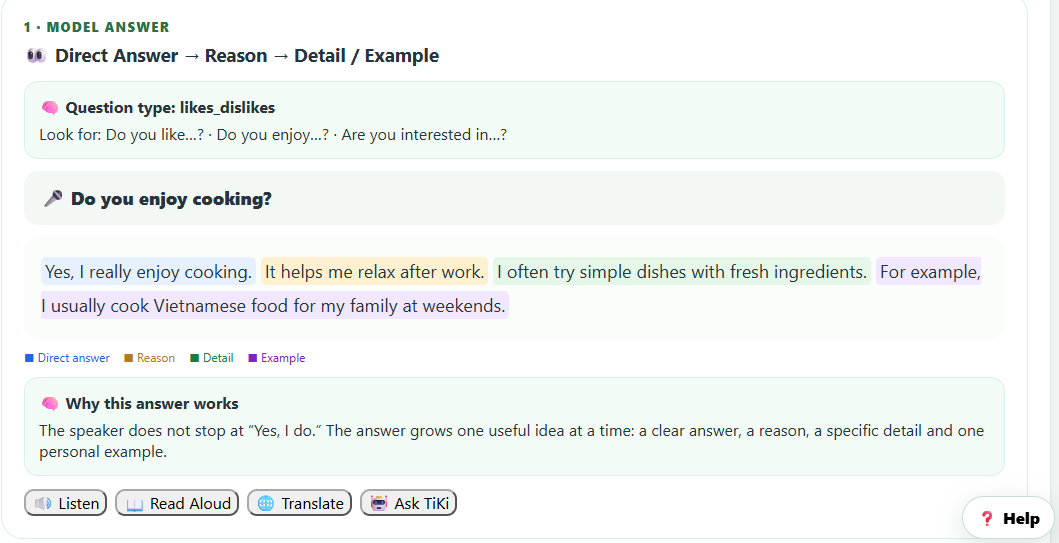Click the brain icon by Why this answer works

[49, 404]
